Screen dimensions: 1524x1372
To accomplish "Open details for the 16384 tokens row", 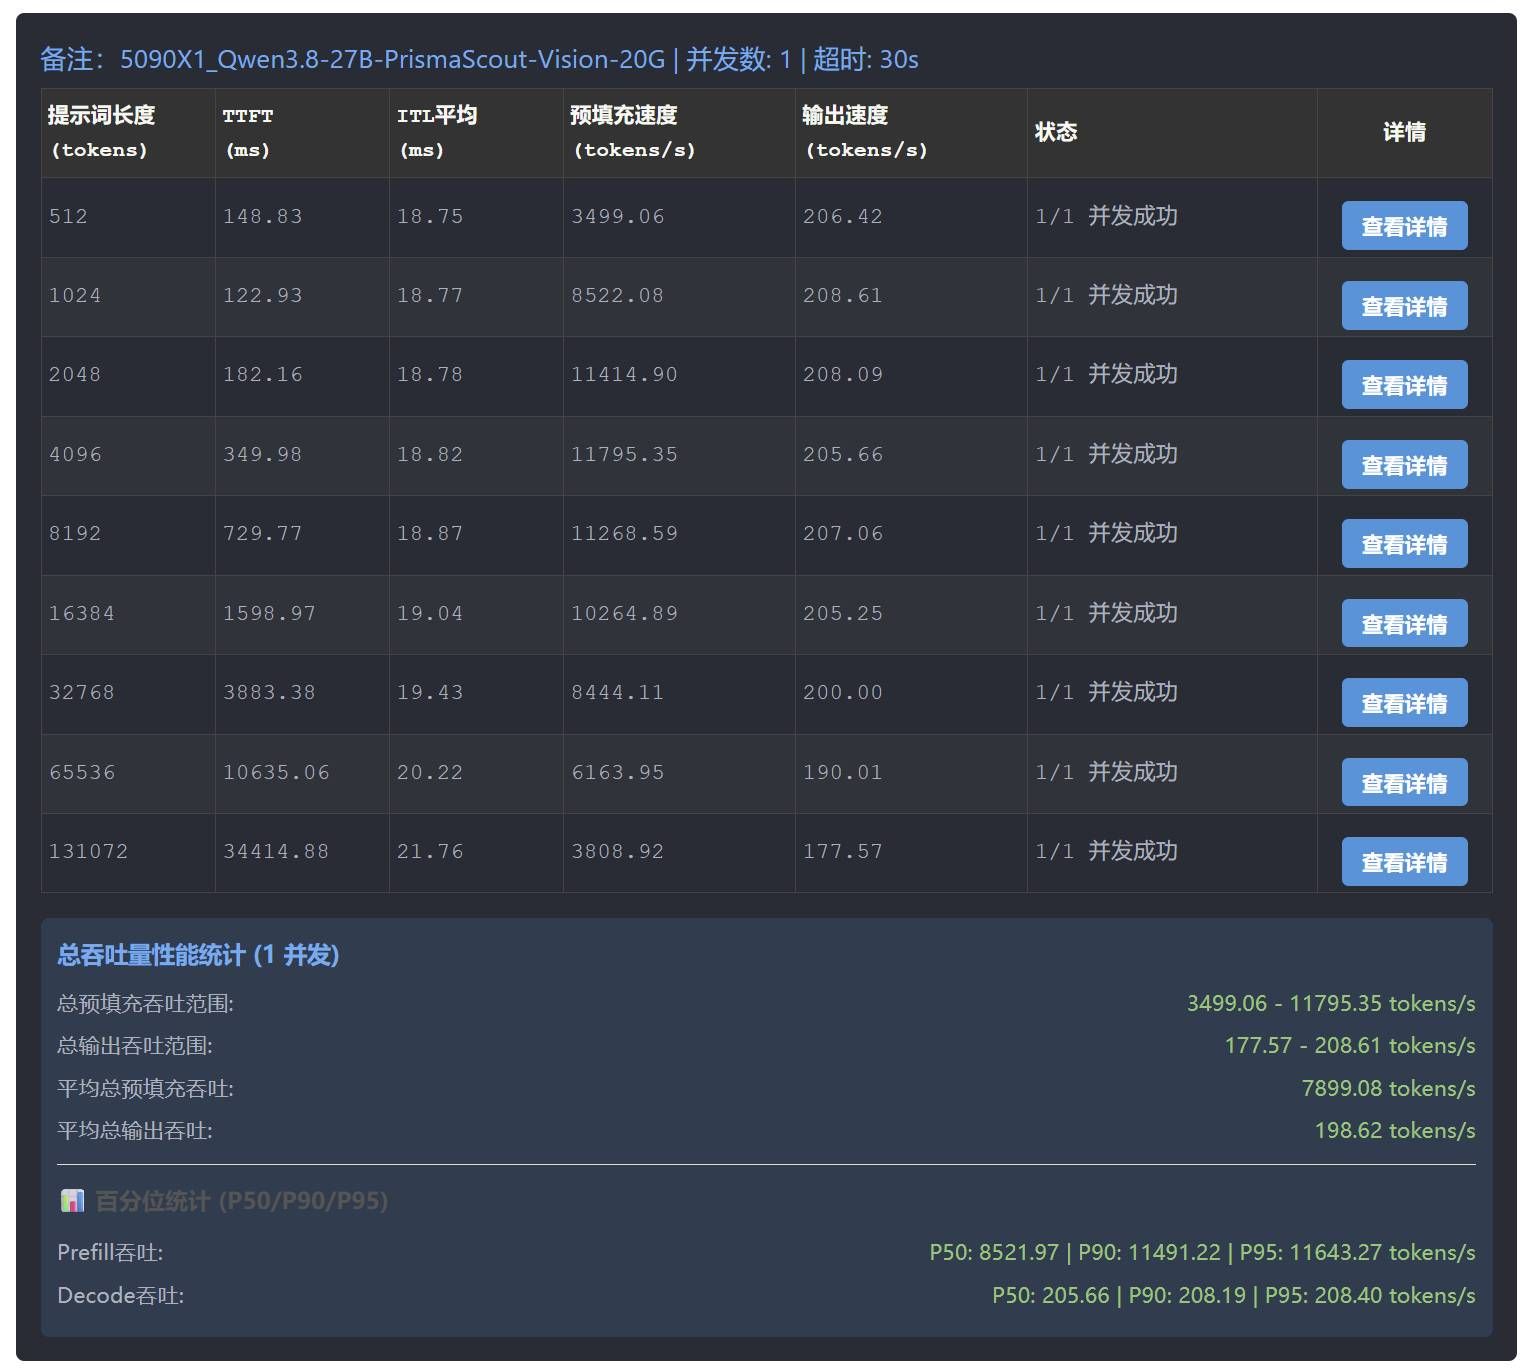I will point(1404,624).
